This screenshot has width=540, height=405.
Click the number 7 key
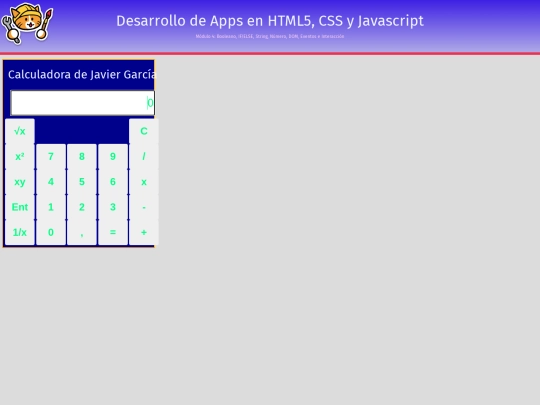[51, 157]
